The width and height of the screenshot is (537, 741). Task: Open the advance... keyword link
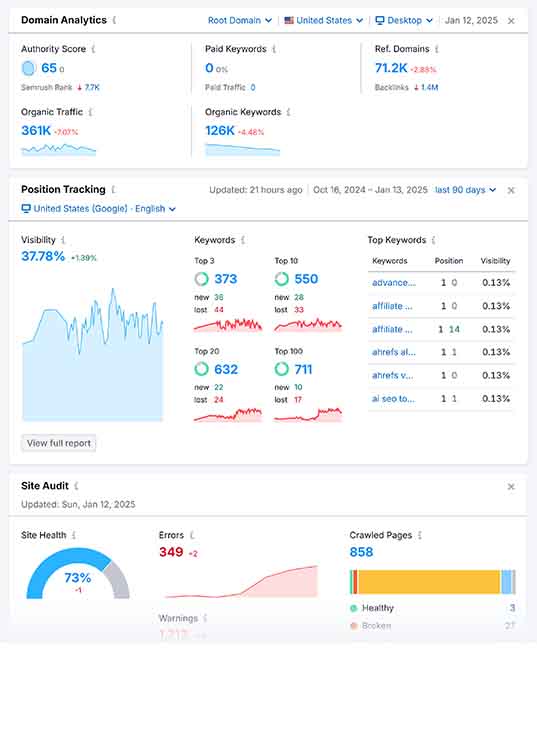pyautogui.click(x=394, y=283)
